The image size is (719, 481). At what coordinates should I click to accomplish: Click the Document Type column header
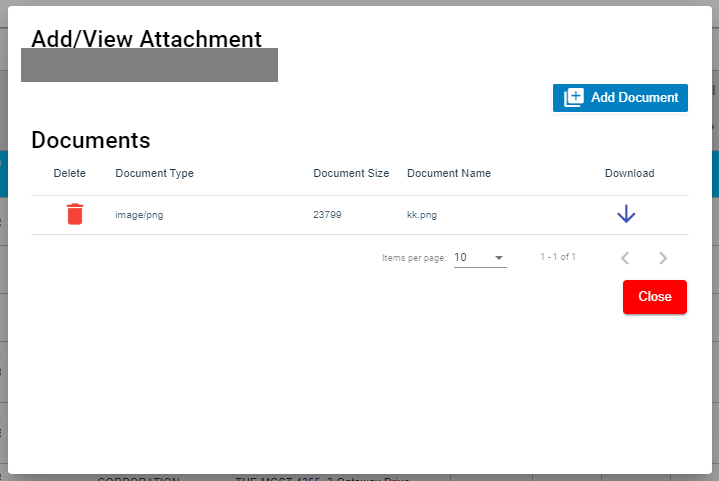155,173
